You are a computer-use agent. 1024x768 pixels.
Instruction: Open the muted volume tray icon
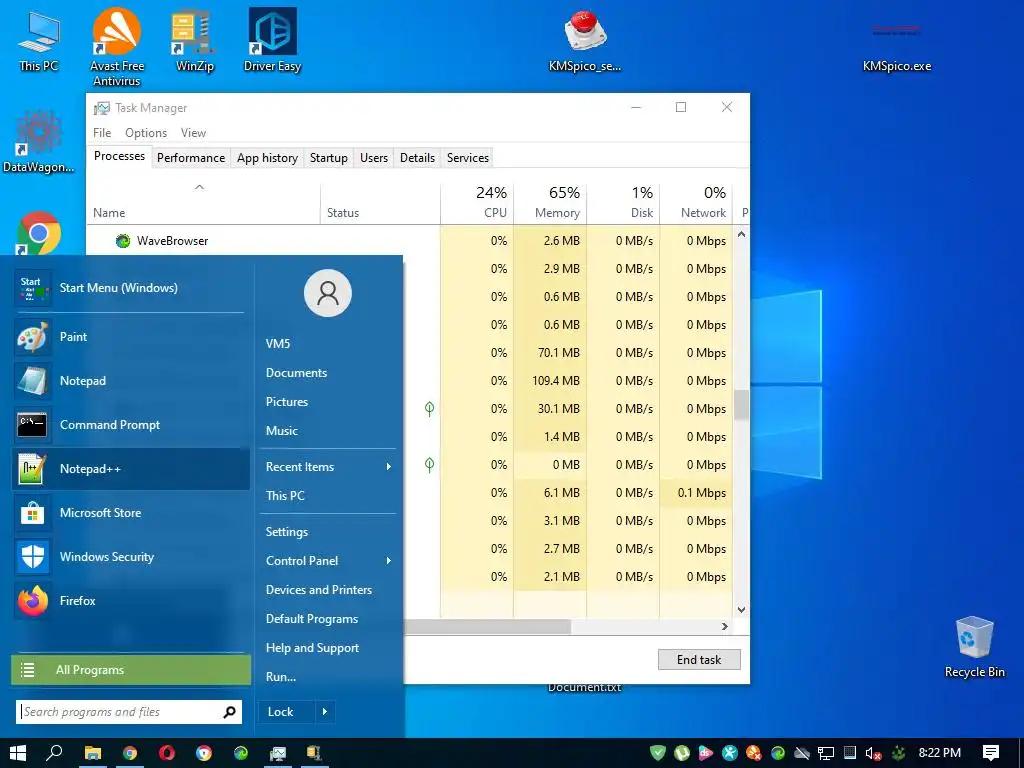(x=874, y=753)
